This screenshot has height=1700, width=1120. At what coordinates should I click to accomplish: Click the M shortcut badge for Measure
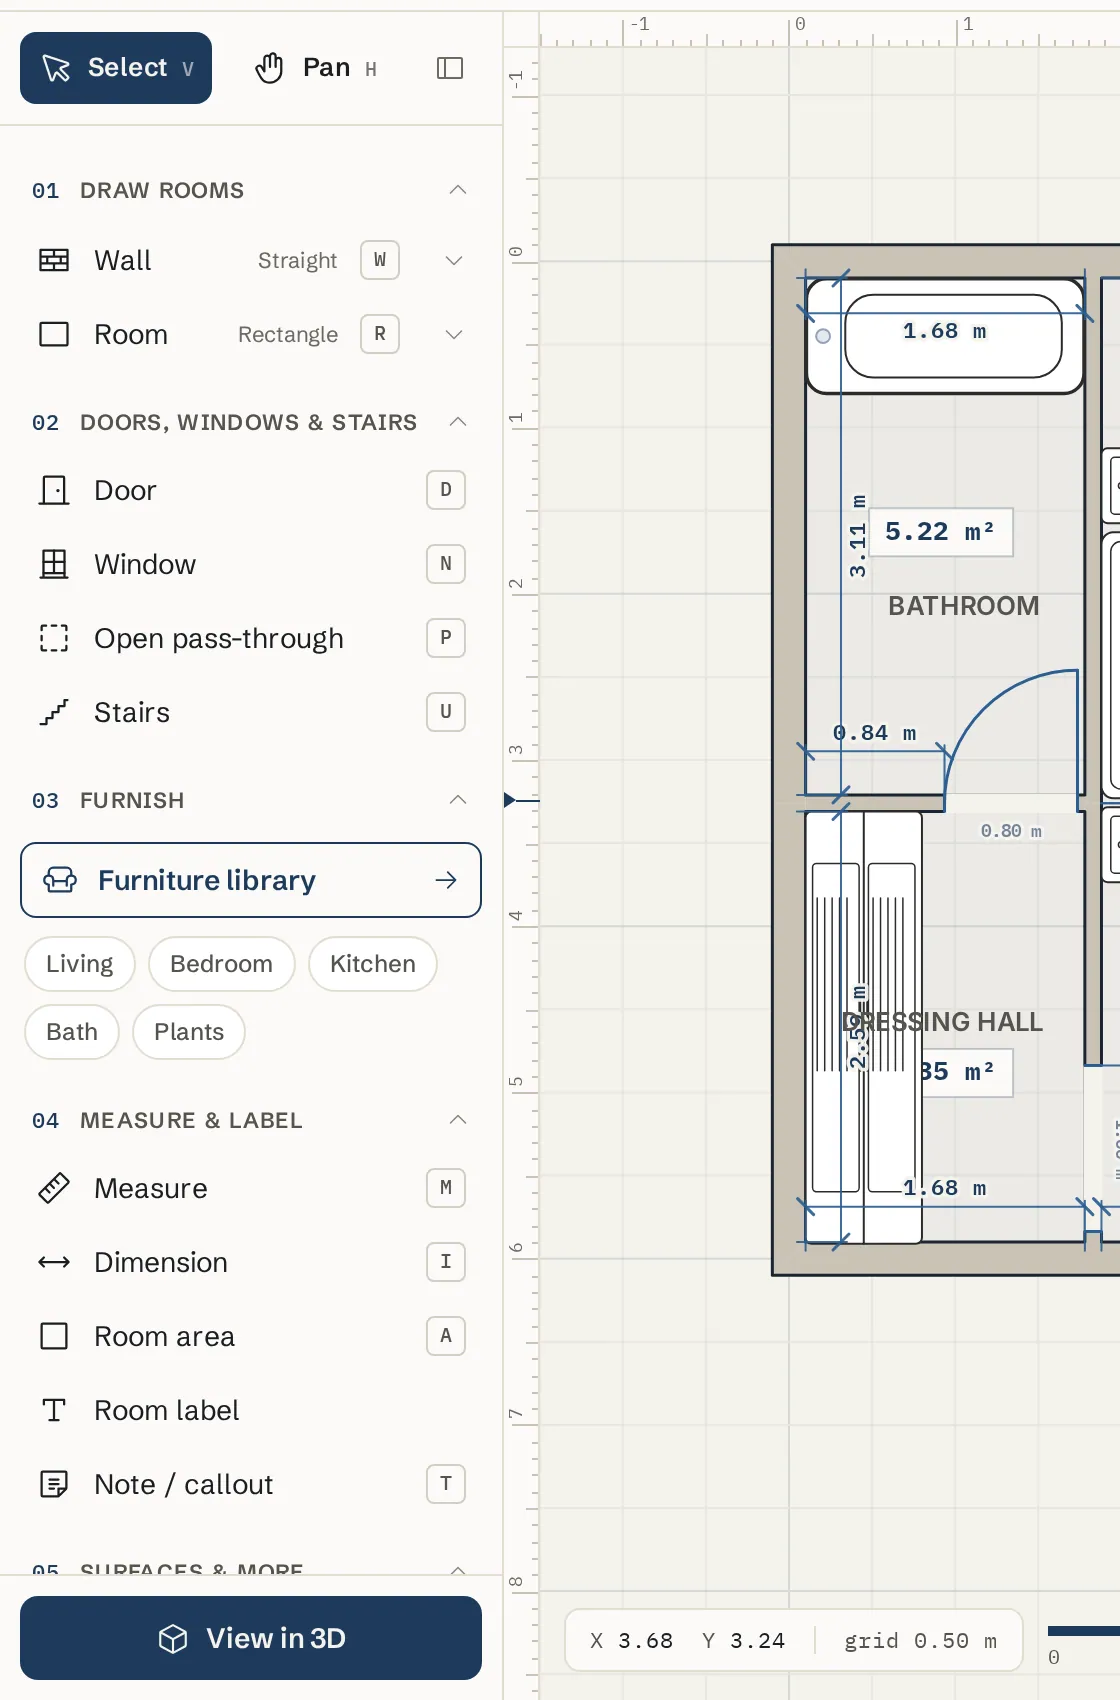point(446,1188)
